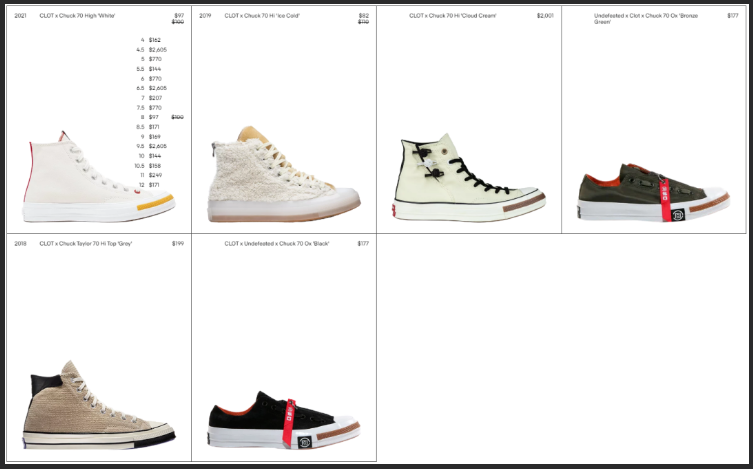
Task: Click the Bronze Green low-top shoe image
Action: (654, 192)
